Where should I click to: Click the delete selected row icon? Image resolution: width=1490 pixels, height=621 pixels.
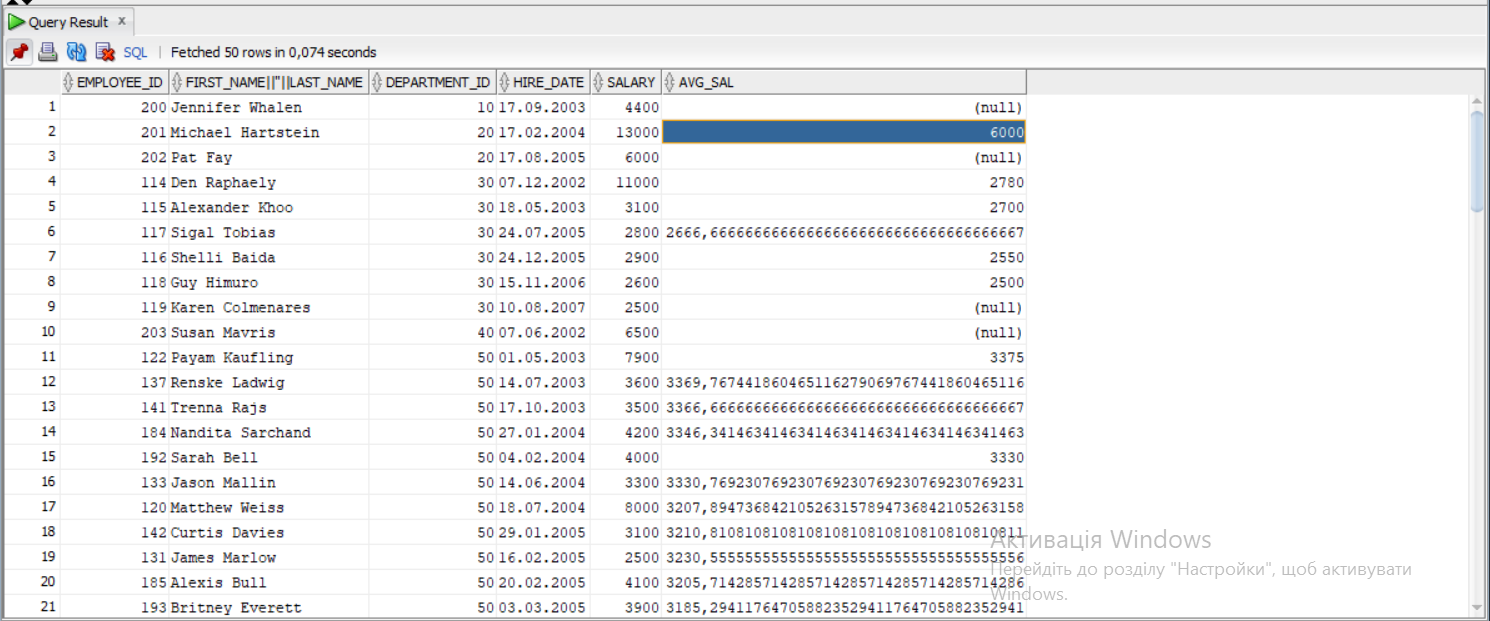click(104, 52)
